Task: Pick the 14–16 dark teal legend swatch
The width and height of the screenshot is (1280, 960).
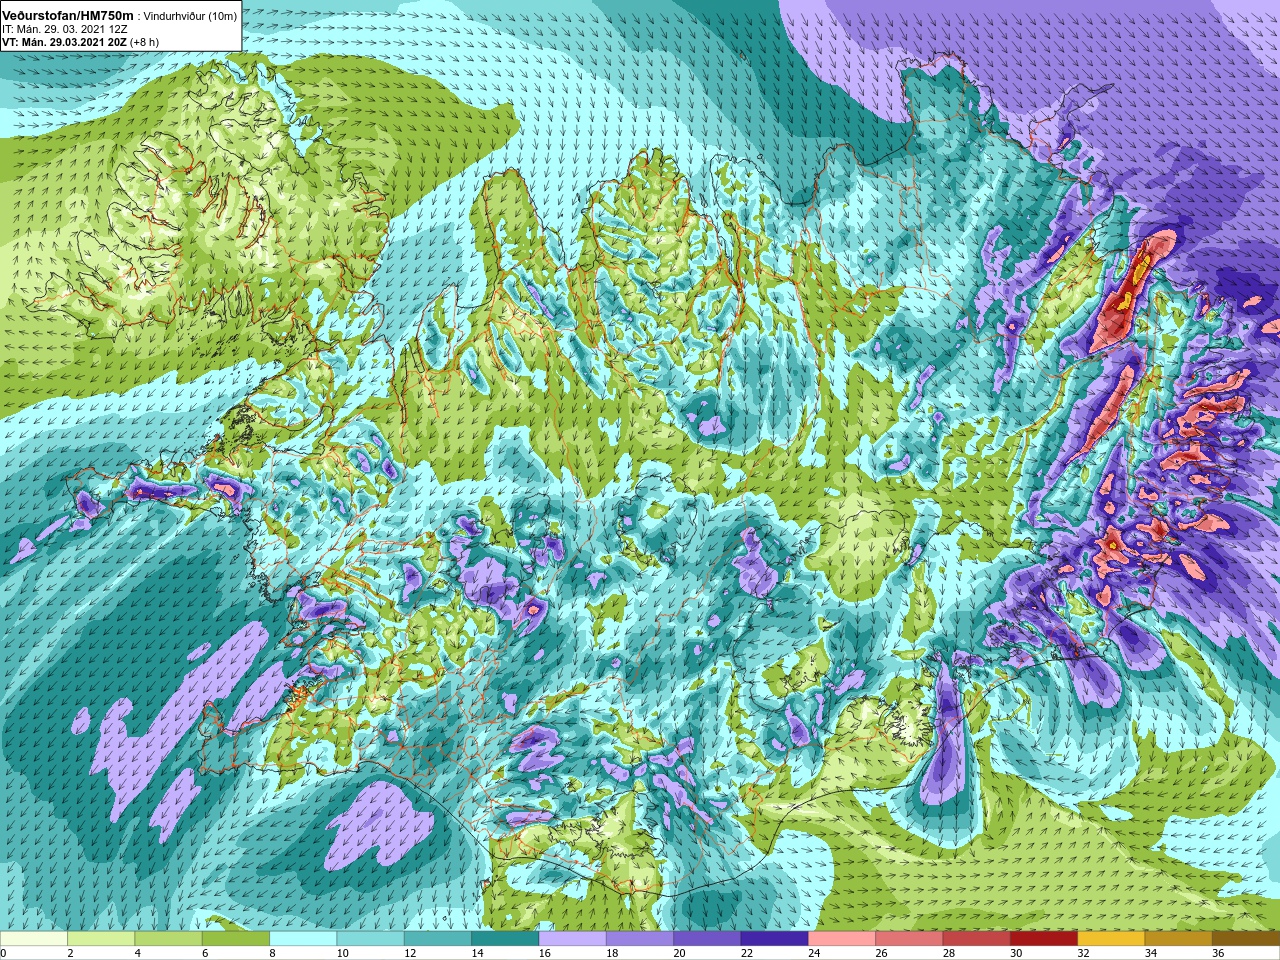Action: coord(505,938)
